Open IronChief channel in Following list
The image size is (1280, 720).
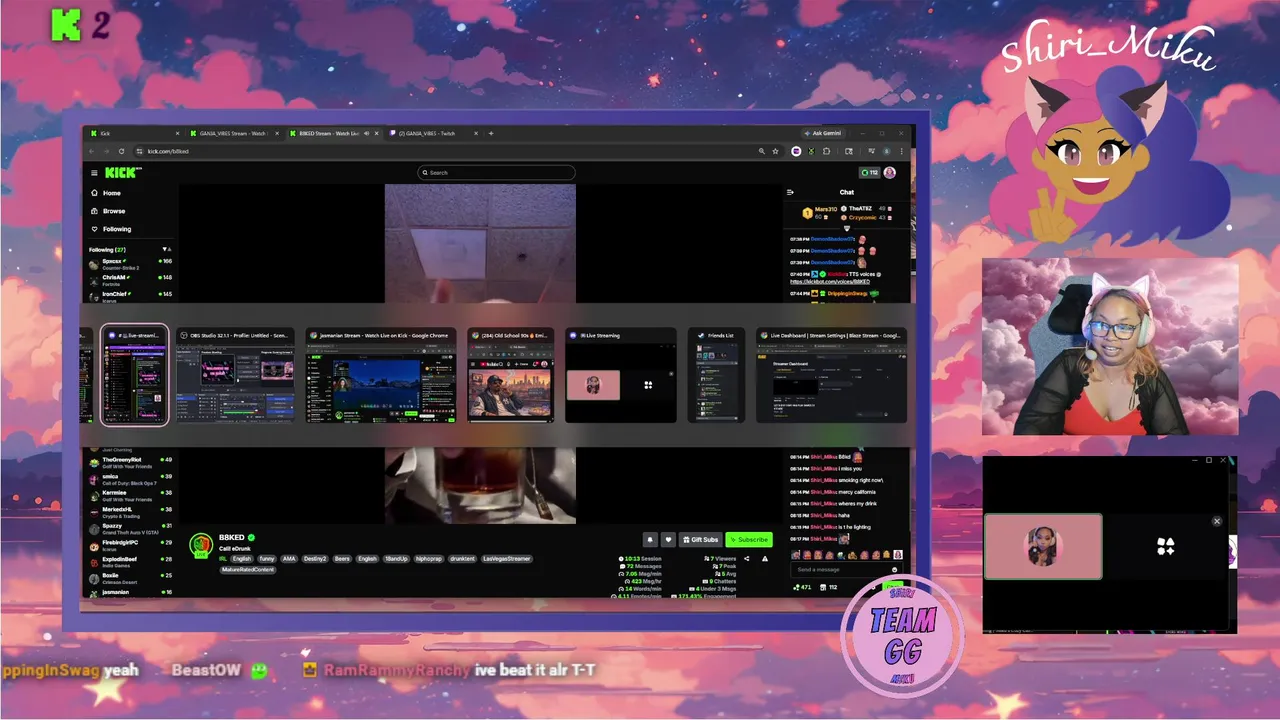click(130, 296)
